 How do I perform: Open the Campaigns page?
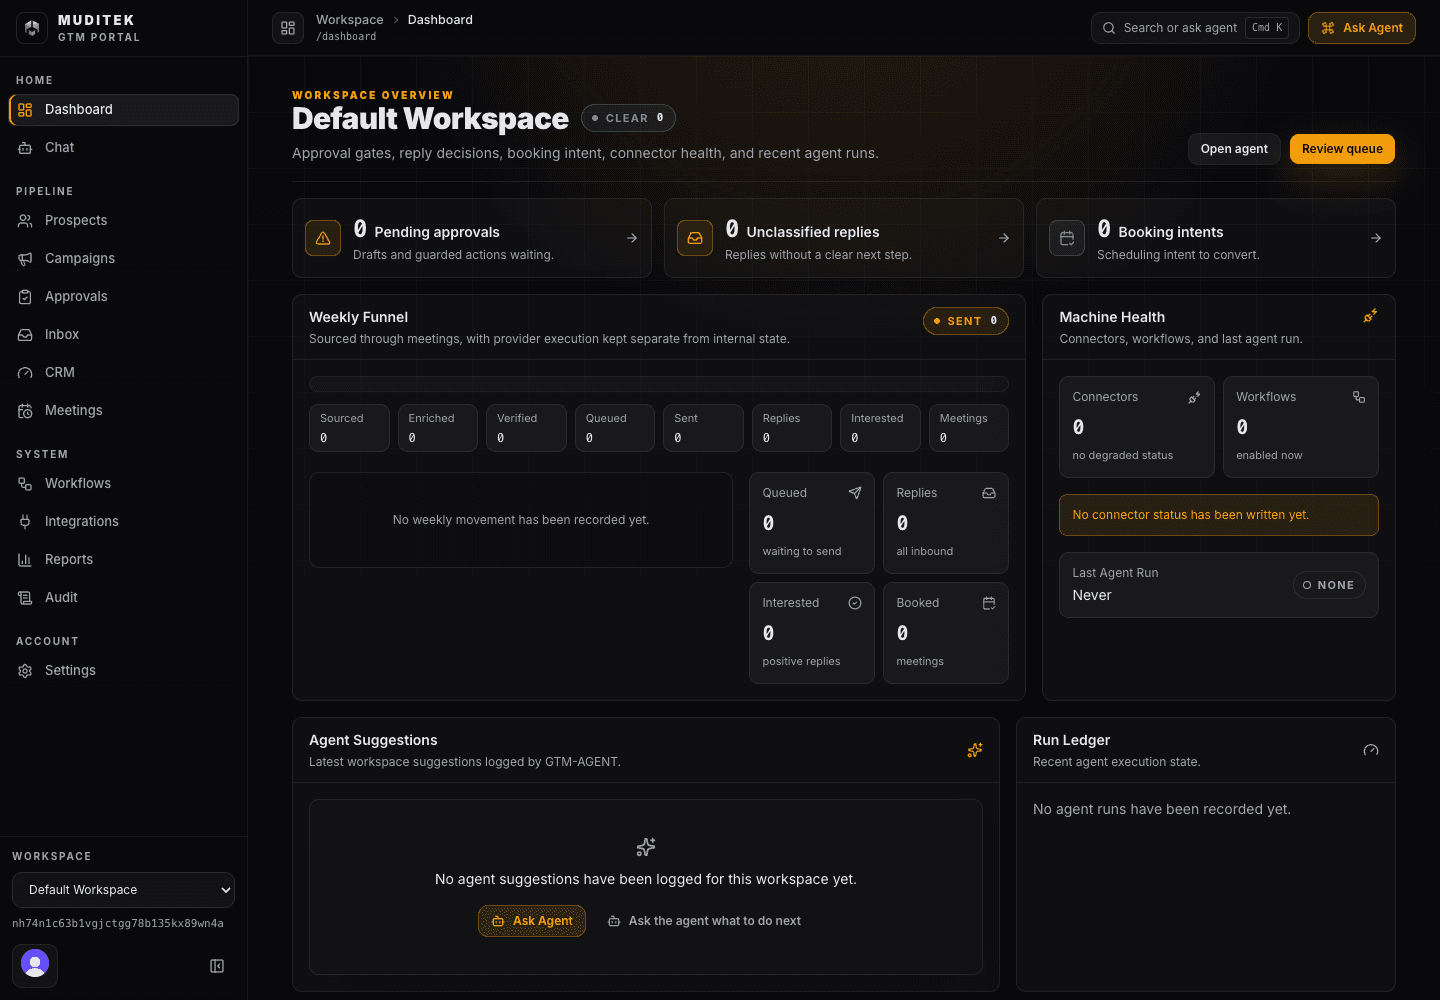click(x=124, y=259)
